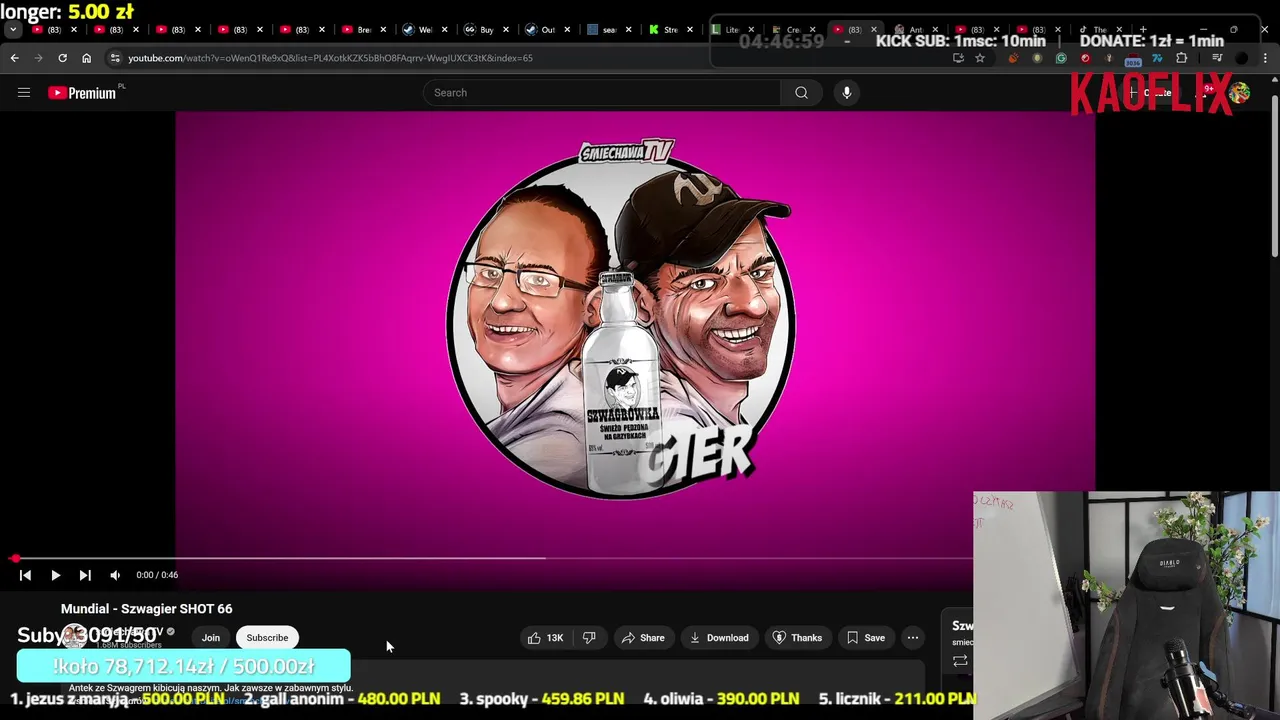Viewport: 1280px width, 720px height.
Task: Expand the tab search dropdown arrow
Action: tap(12, 30)
